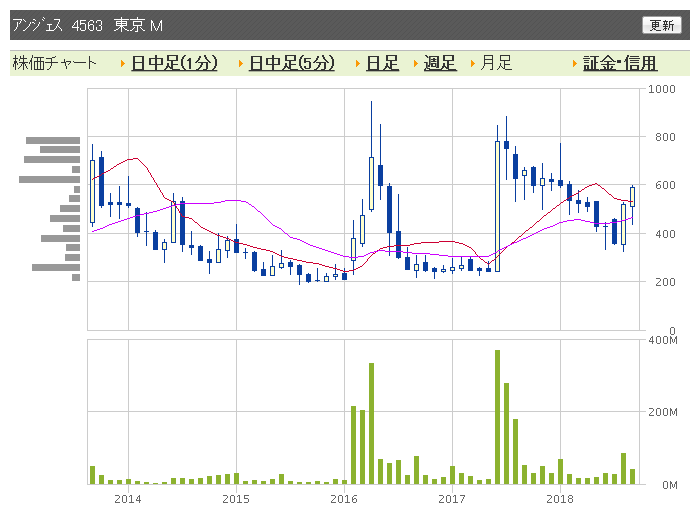Click orange arrow before 日中足(5分)
This screenshot has width=700, height=532.
tap(241, 64)
